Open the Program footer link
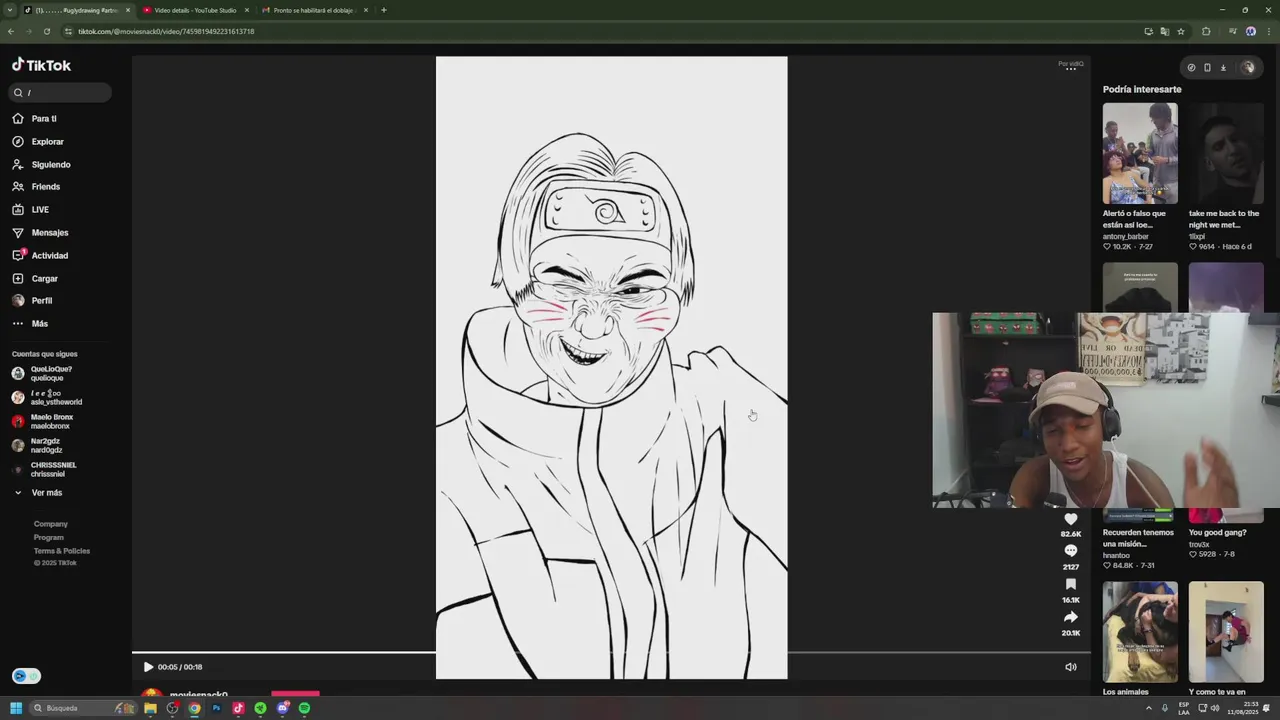1280x720 pixels. pyautogui.click(x=49, y=537)
